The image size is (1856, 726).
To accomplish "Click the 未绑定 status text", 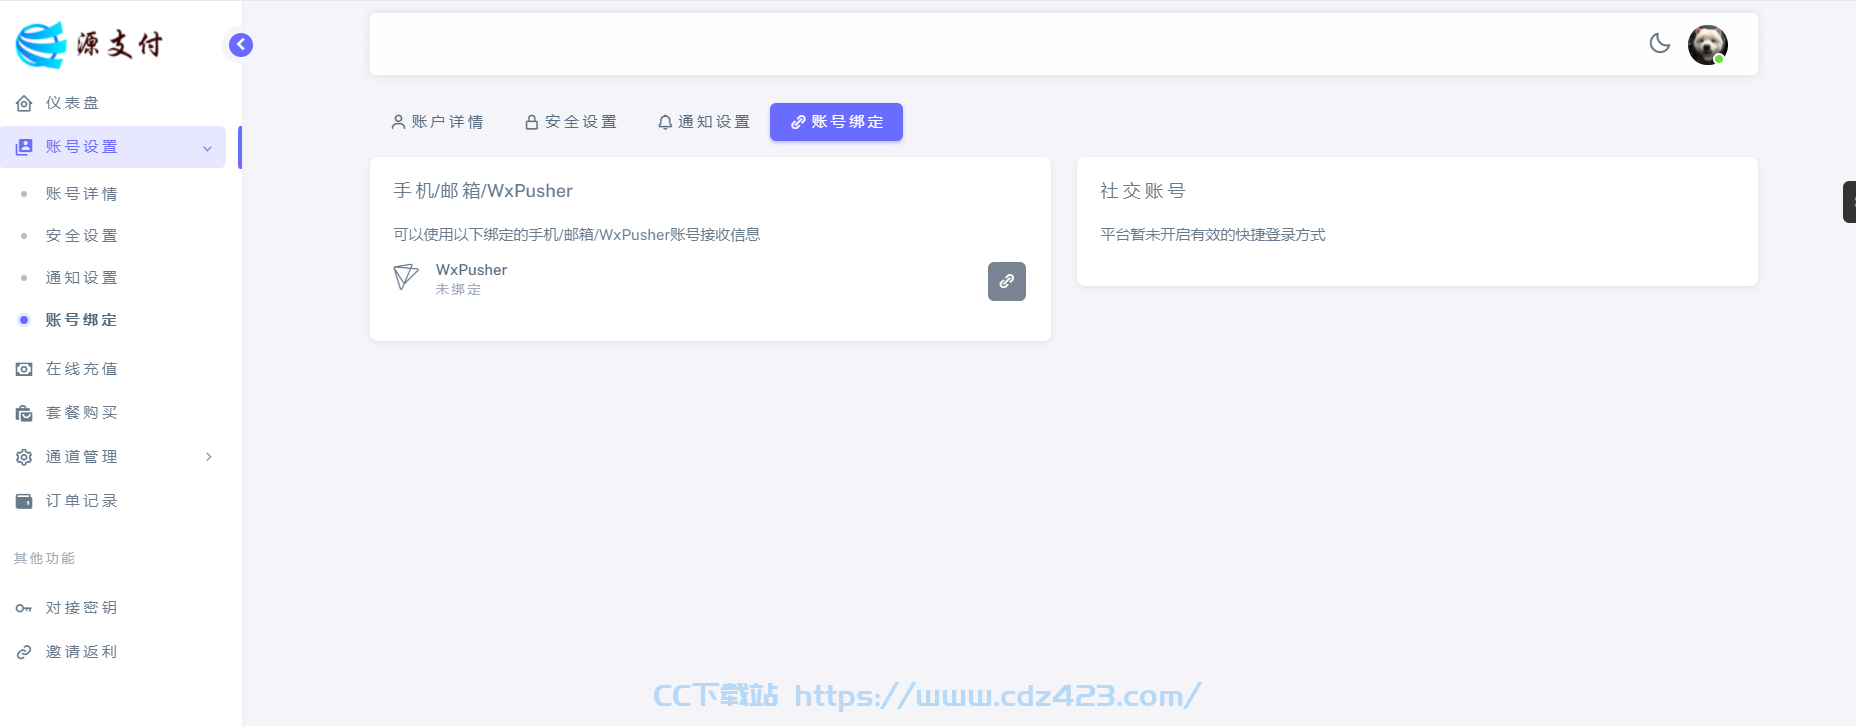I will tap(458, 289).
